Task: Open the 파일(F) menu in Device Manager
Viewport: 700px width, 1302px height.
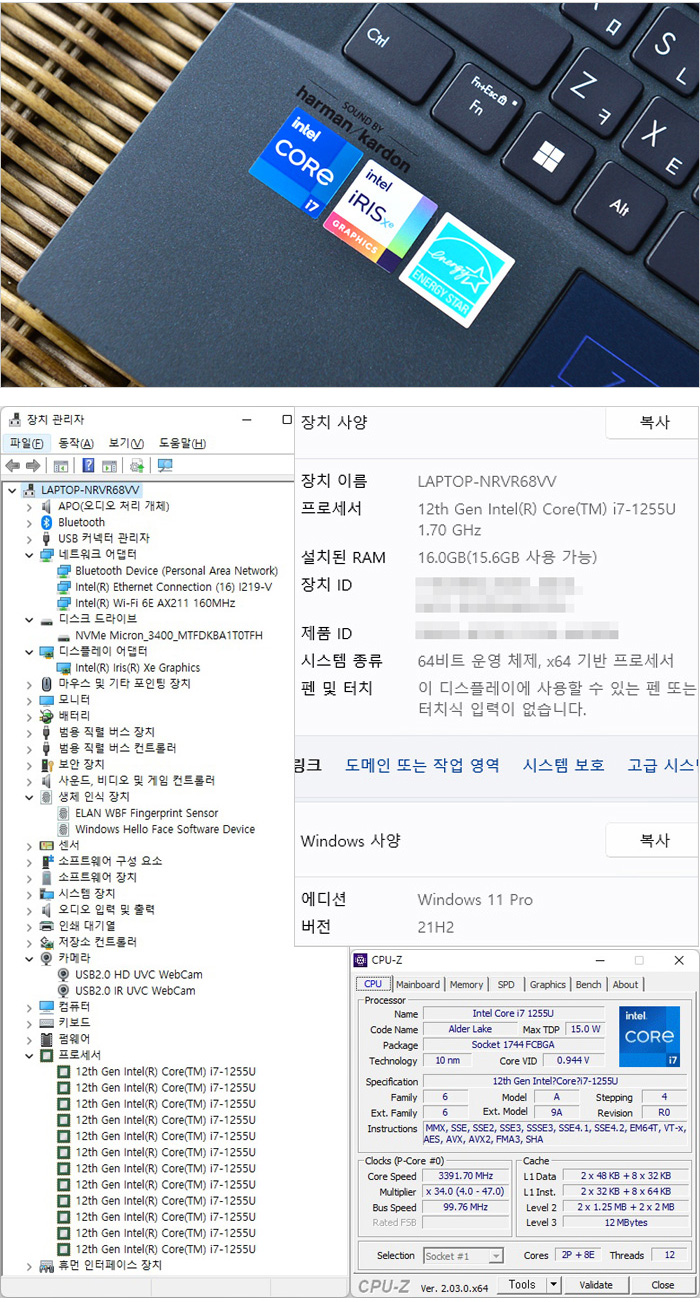Action: pos(27,443)
